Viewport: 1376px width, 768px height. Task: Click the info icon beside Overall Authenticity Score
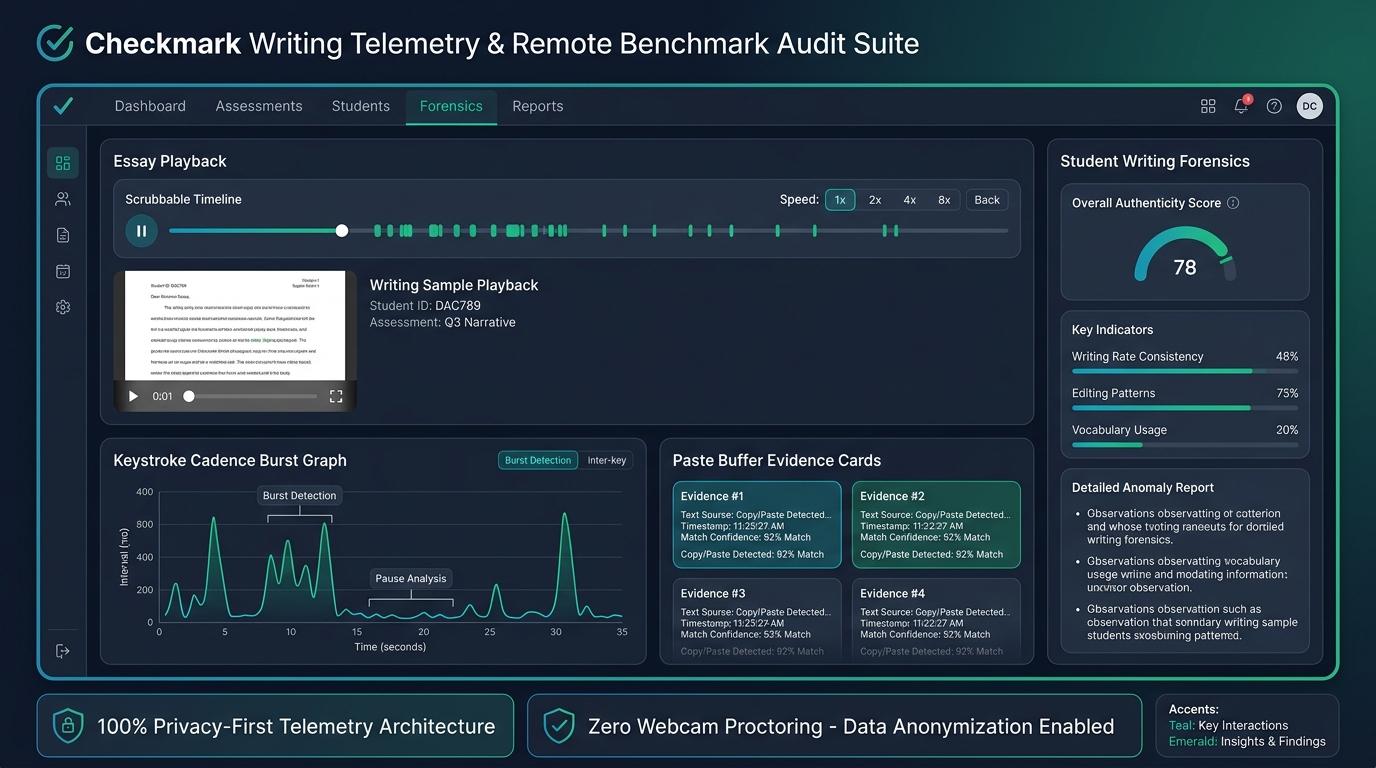[x=1233, y=203]
